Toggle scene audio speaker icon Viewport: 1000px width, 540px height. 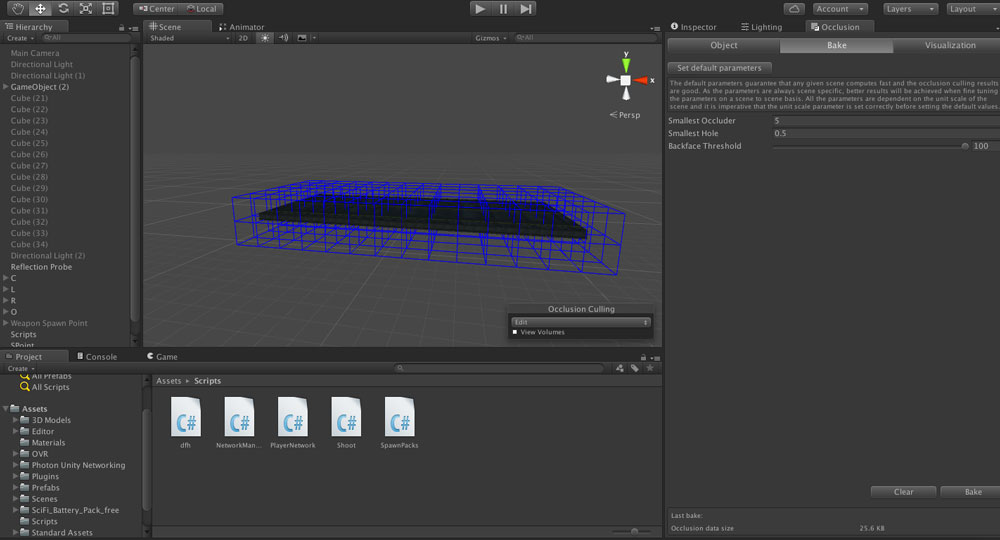click(284, 38)
